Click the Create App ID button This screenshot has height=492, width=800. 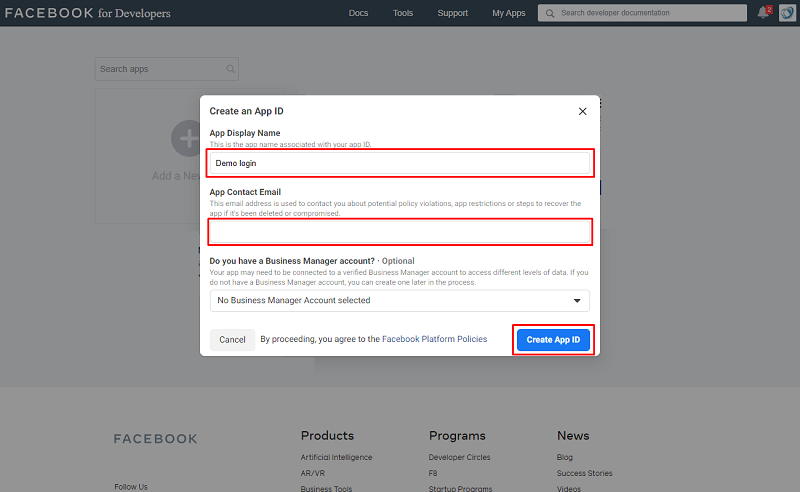coord(553,340)
